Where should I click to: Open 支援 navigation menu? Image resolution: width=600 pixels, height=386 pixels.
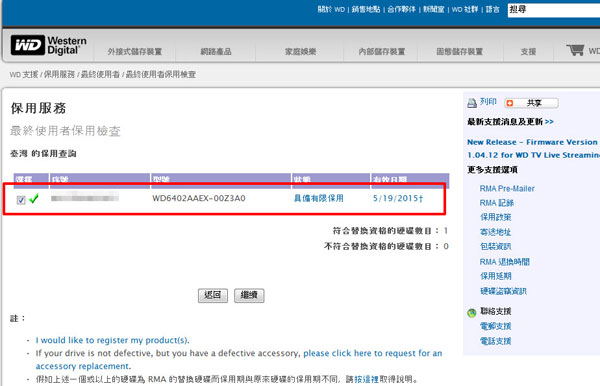coord(528,51)
